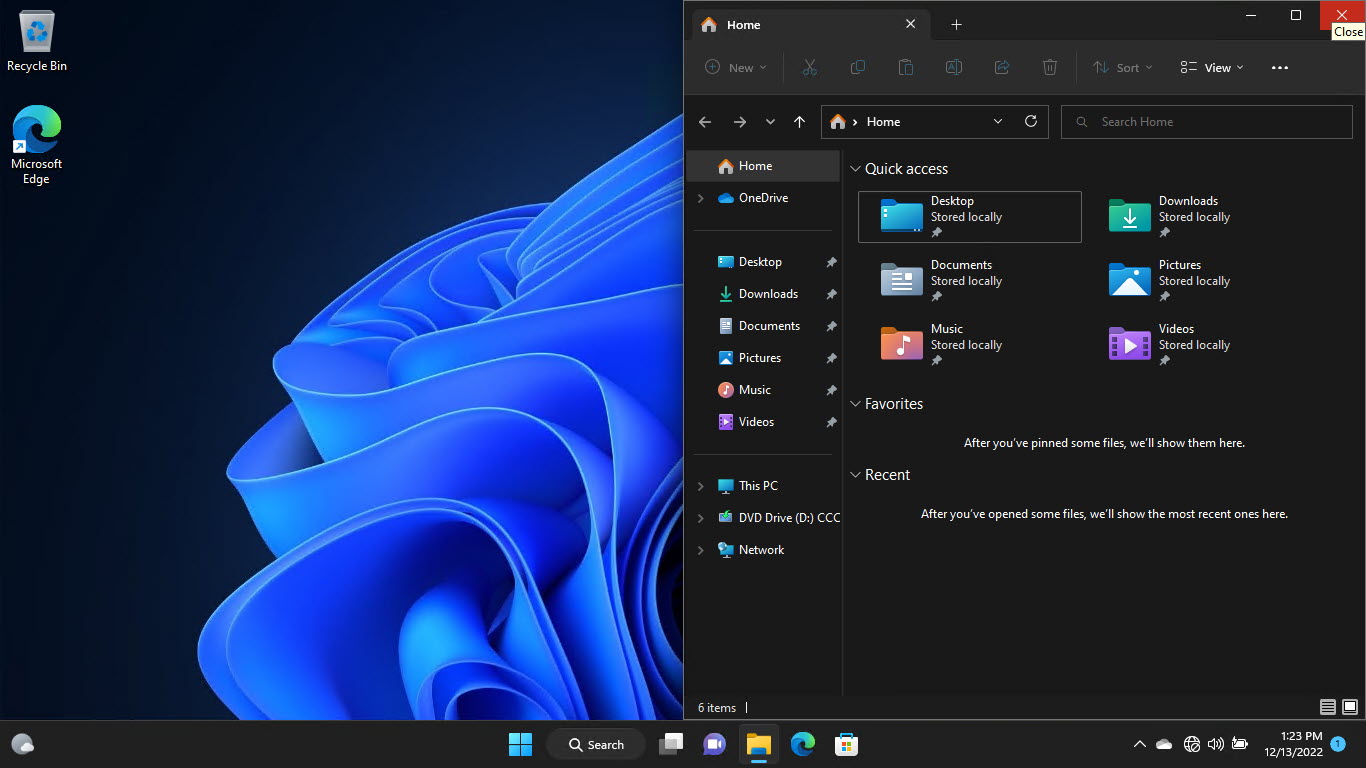
Task: Open the Sort dropdown
Action: coord(1122,67)
